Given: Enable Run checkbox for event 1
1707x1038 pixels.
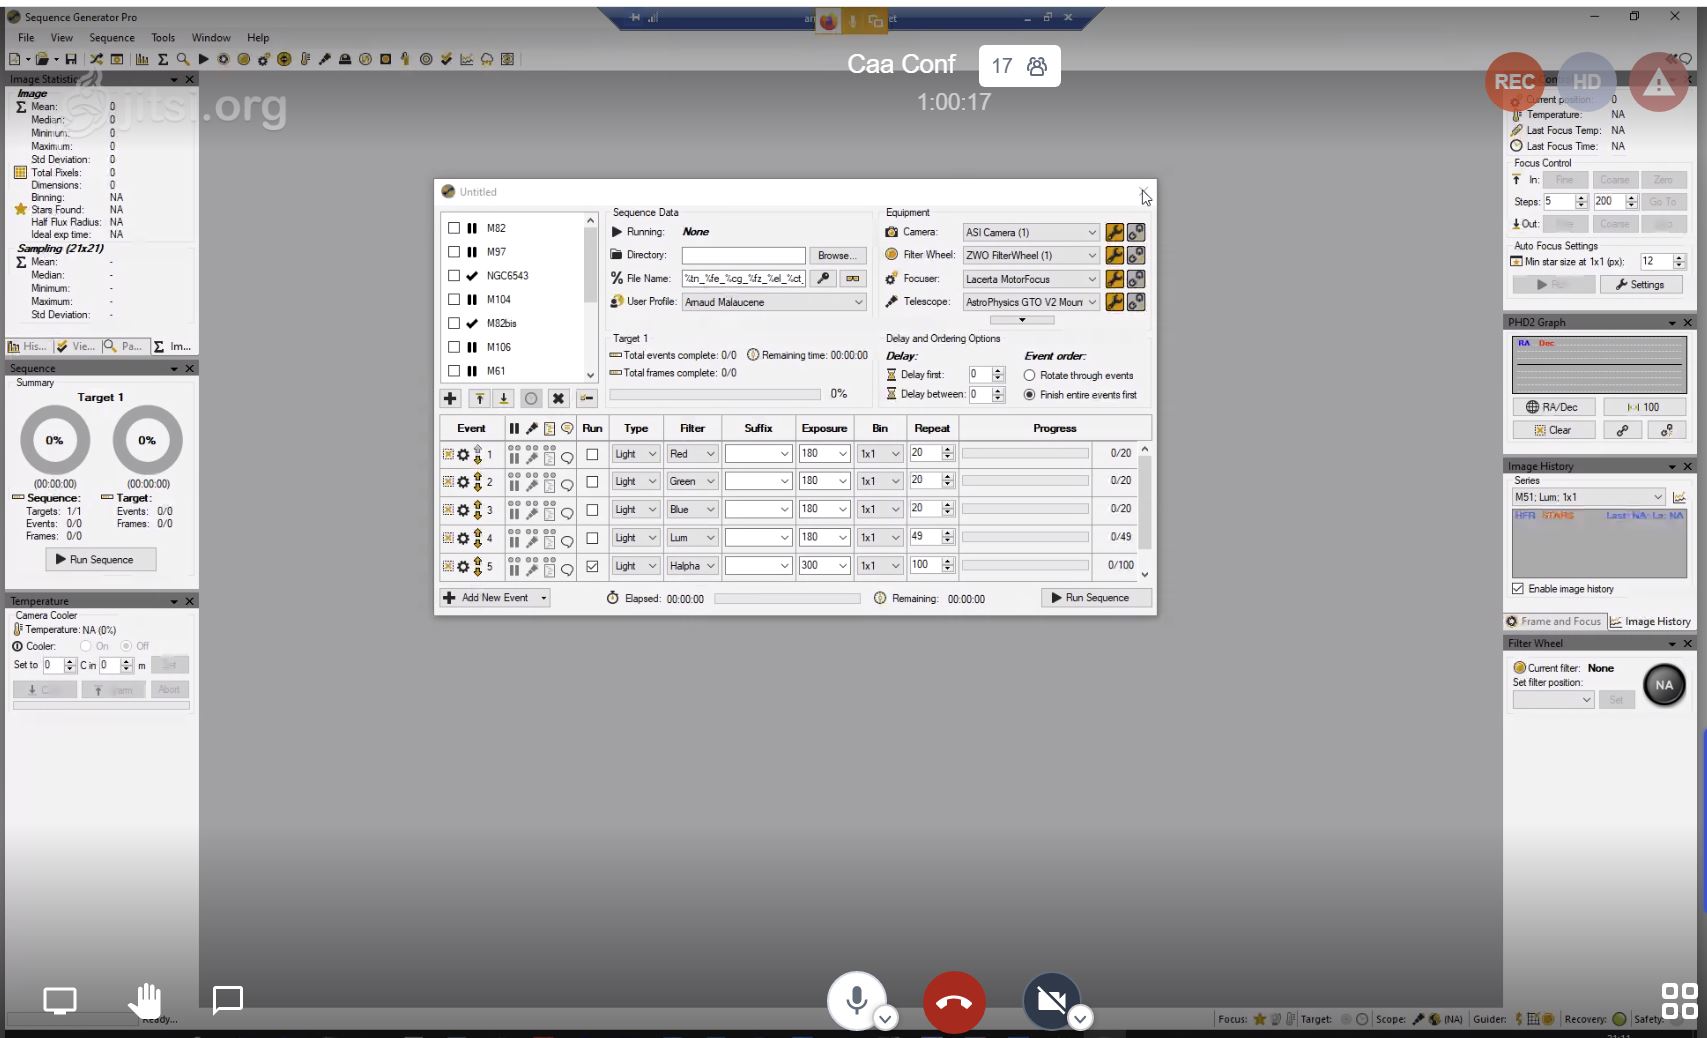Looking at the screenshot, I should (x=592, y=454).
